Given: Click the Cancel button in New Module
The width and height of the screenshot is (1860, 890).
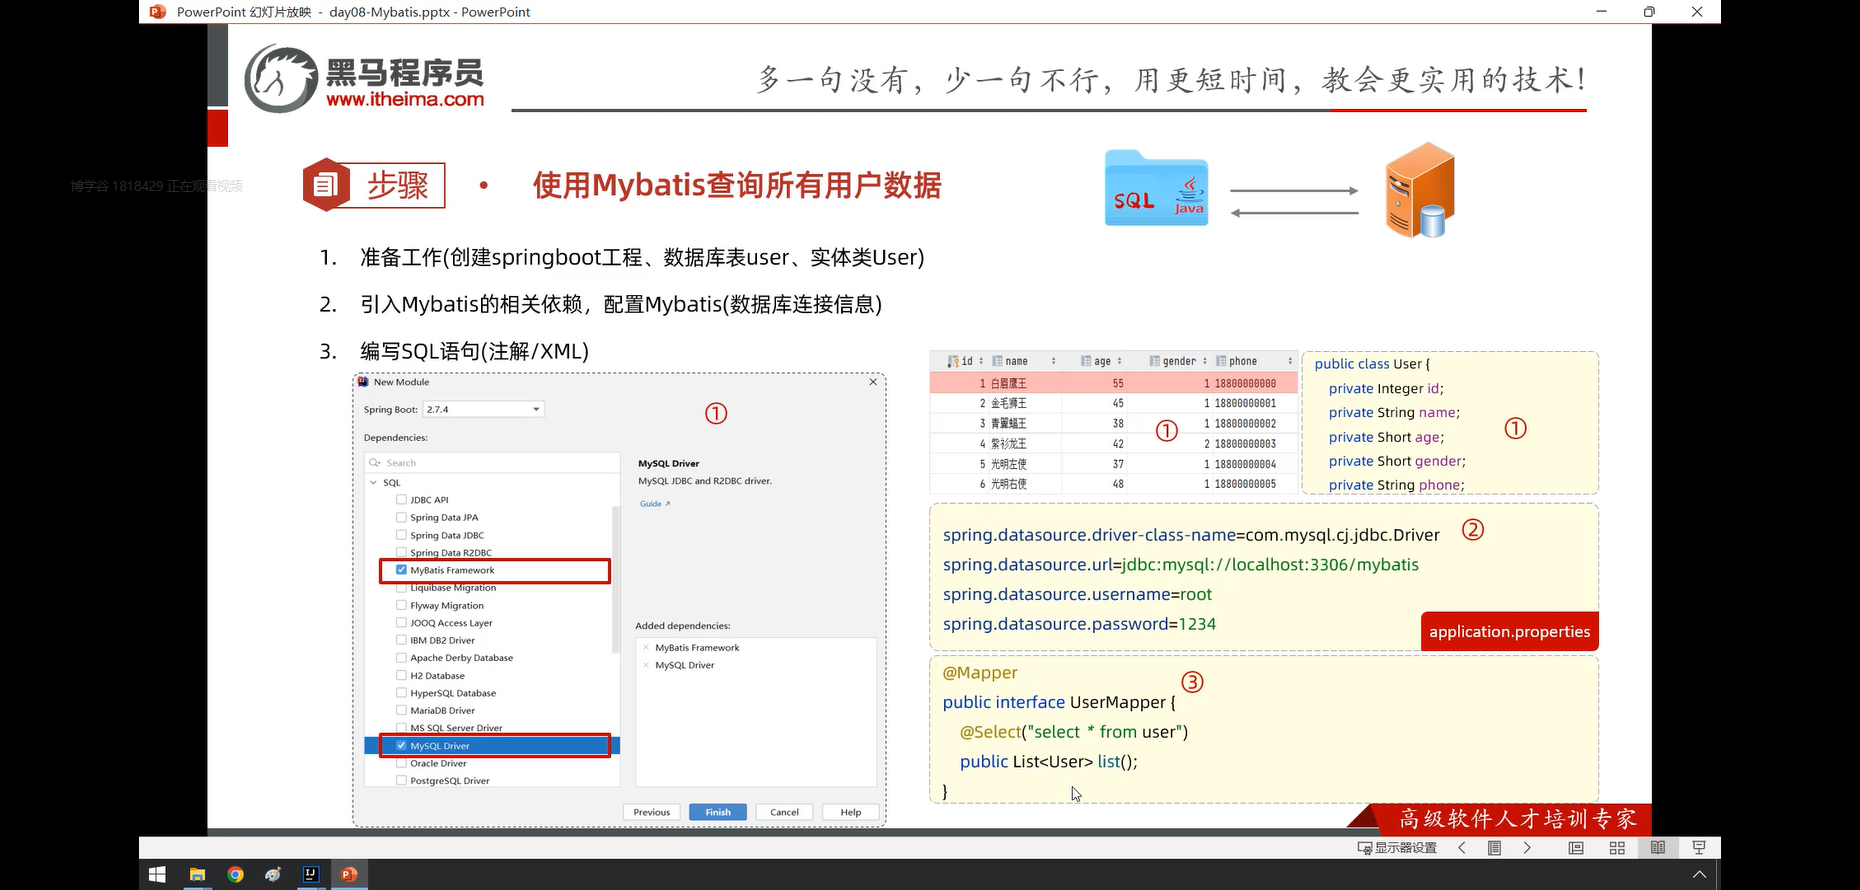Looking at the screenshot, I should 785,812.
